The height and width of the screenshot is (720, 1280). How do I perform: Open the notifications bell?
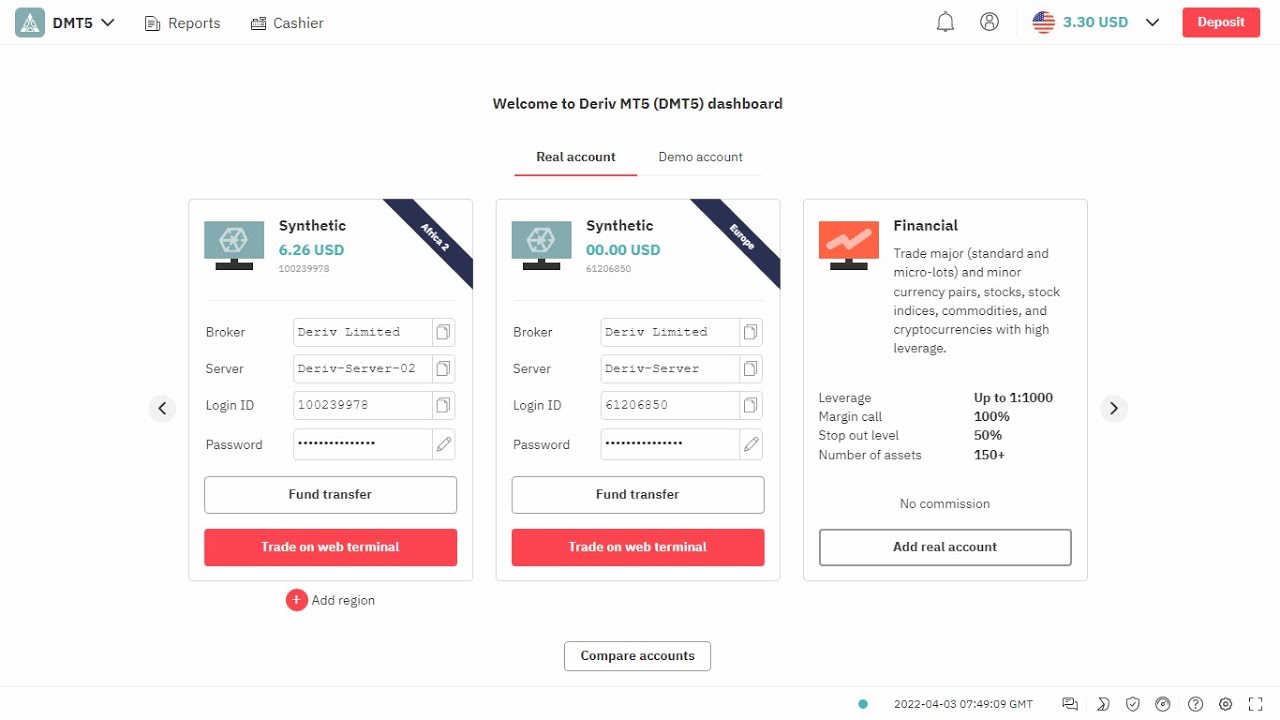945,22
